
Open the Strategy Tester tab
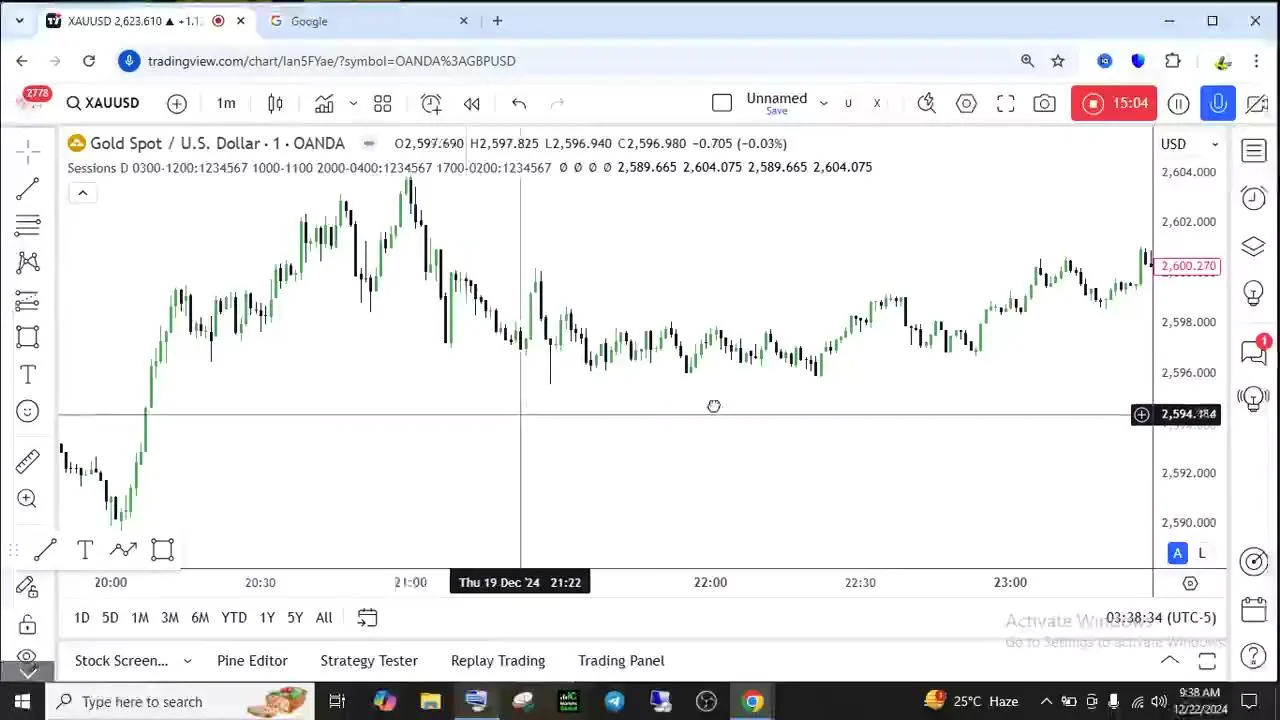[369, 660]
